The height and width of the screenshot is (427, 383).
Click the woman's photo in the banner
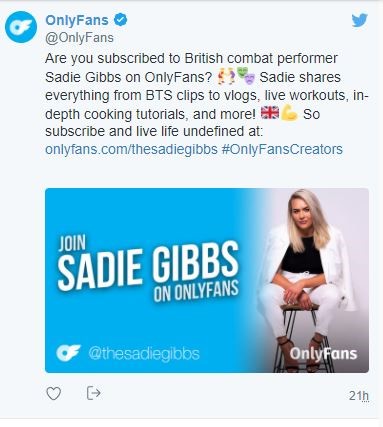[x=308, y=280]
